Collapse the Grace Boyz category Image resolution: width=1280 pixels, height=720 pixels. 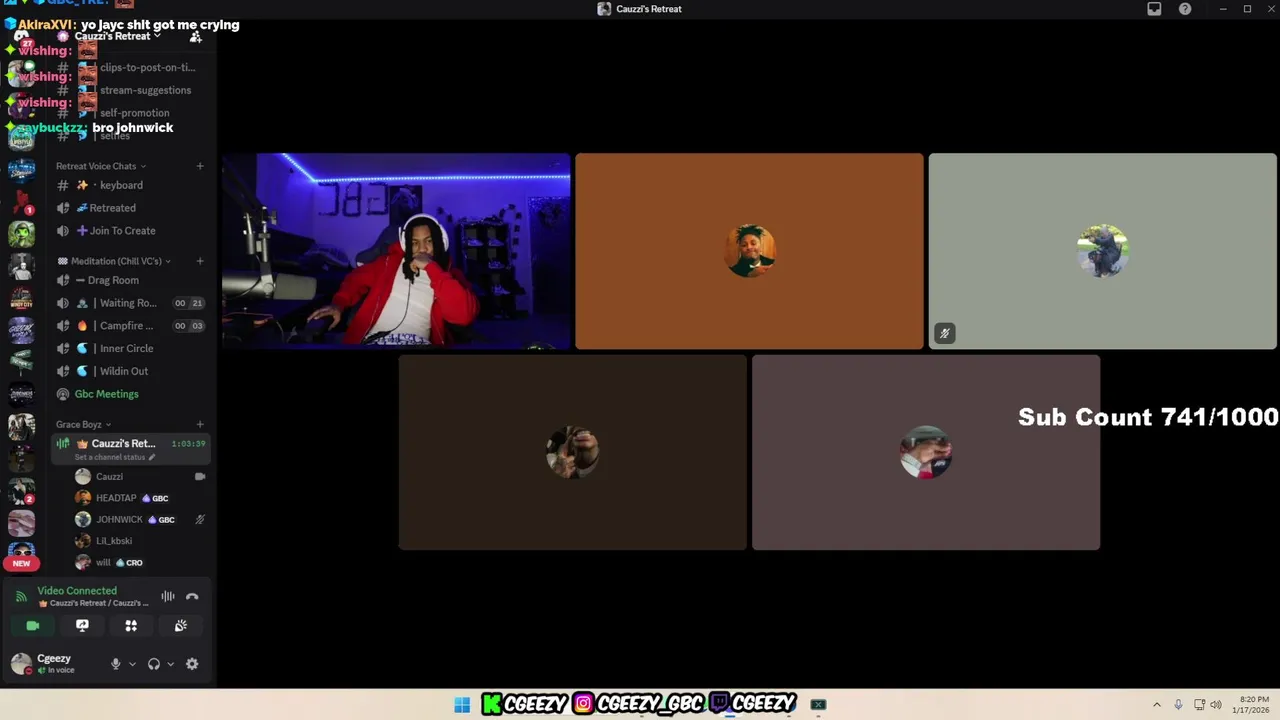click(83, 424)
